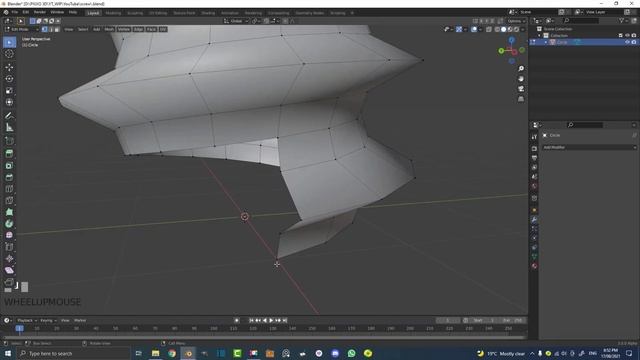Select the Add Cube tool

point(9,141)
